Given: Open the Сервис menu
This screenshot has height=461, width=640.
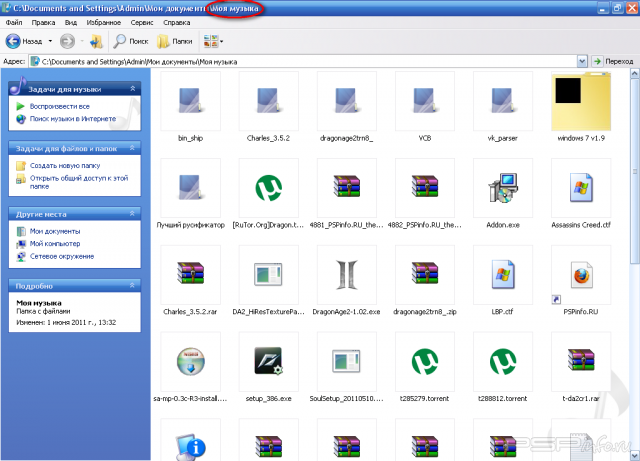Looking at the screenshot, I should (x=142, y=21).
